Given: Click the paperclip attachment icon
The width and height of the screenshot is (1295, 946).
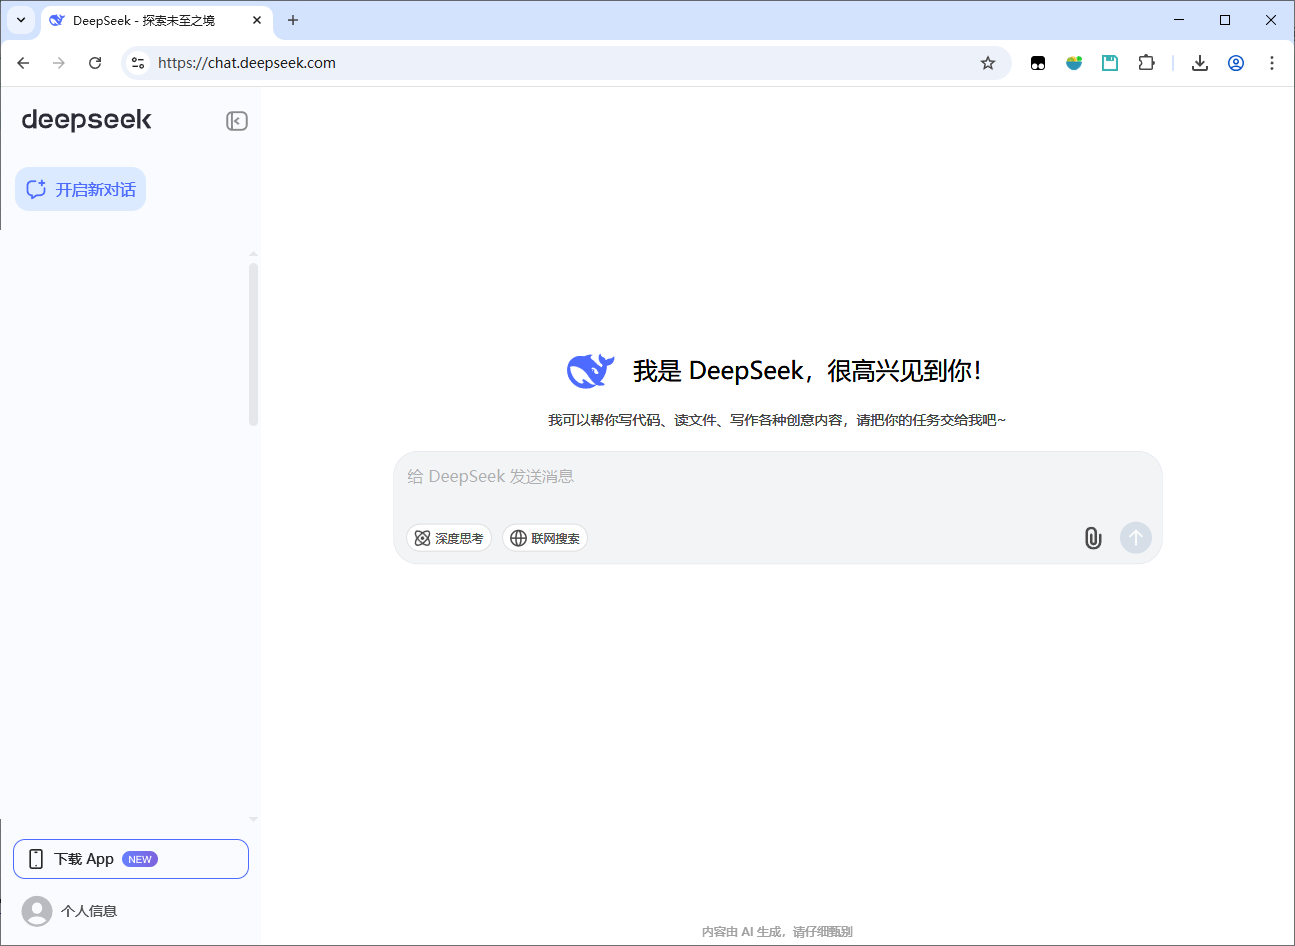Looking at the screenshot, I should click(x=1093, y=538).
